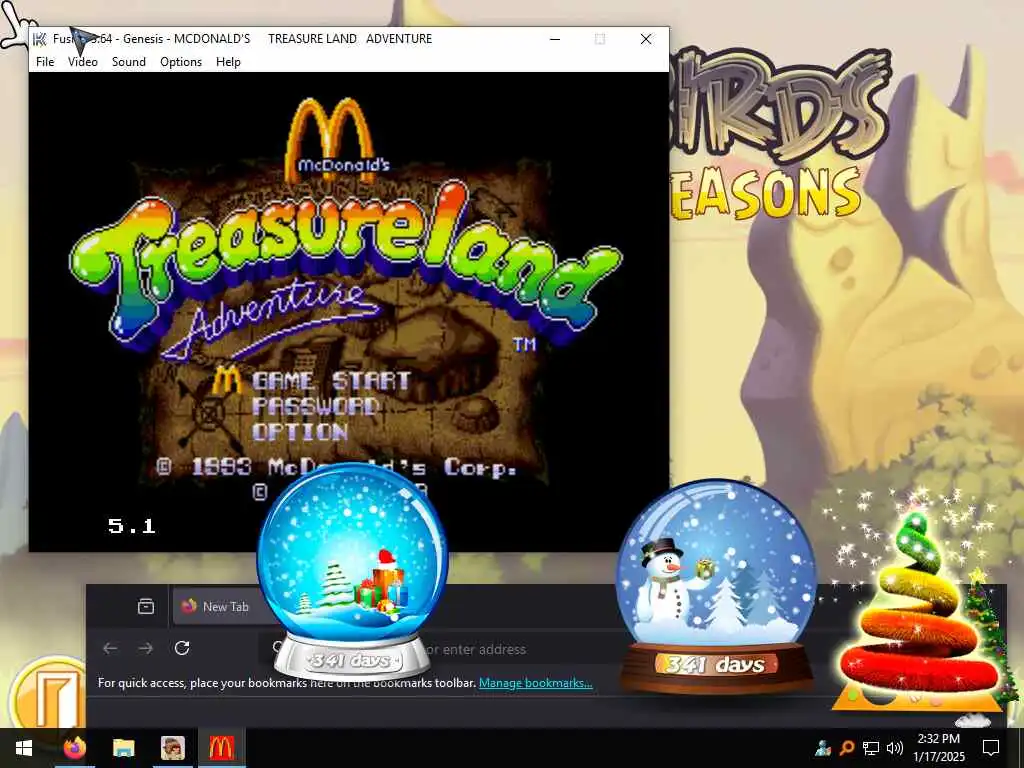The width and height of the screenshot is (1024, 768).
Task: Open the Firefox tab overview icon
Action: [146, 607]
